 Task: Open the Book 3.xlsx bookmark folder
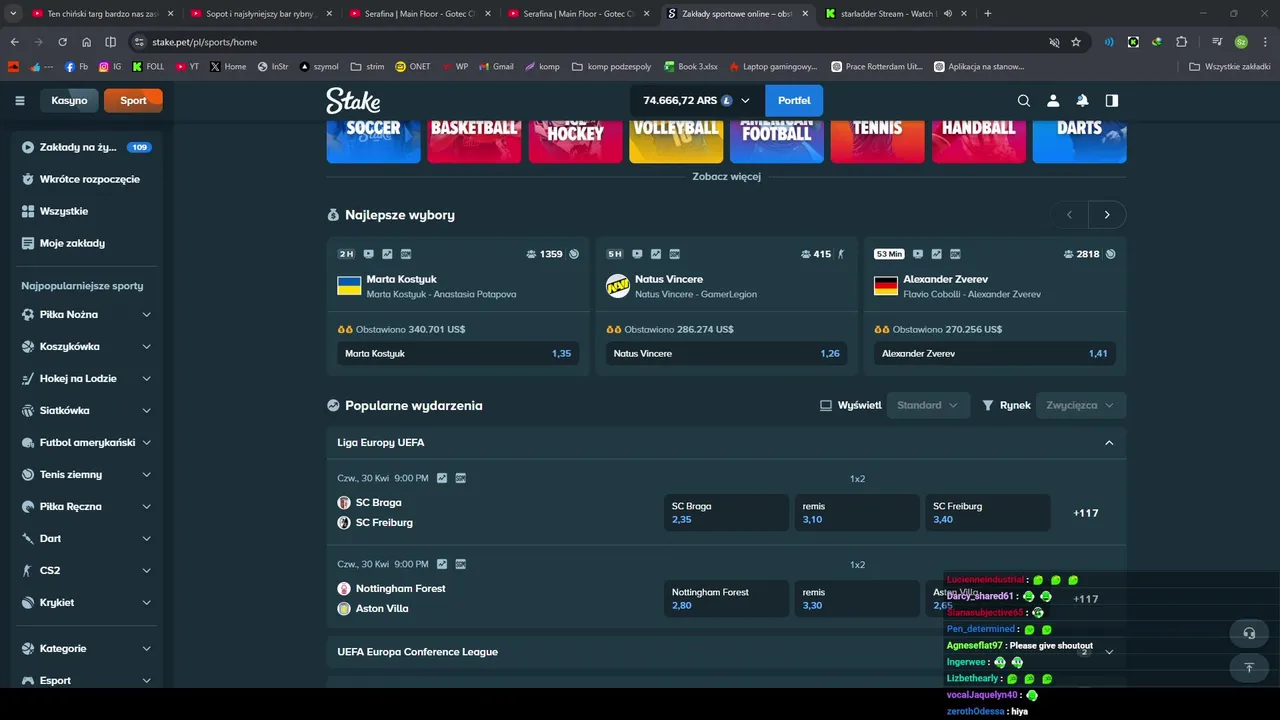click(x=689, y=67)
